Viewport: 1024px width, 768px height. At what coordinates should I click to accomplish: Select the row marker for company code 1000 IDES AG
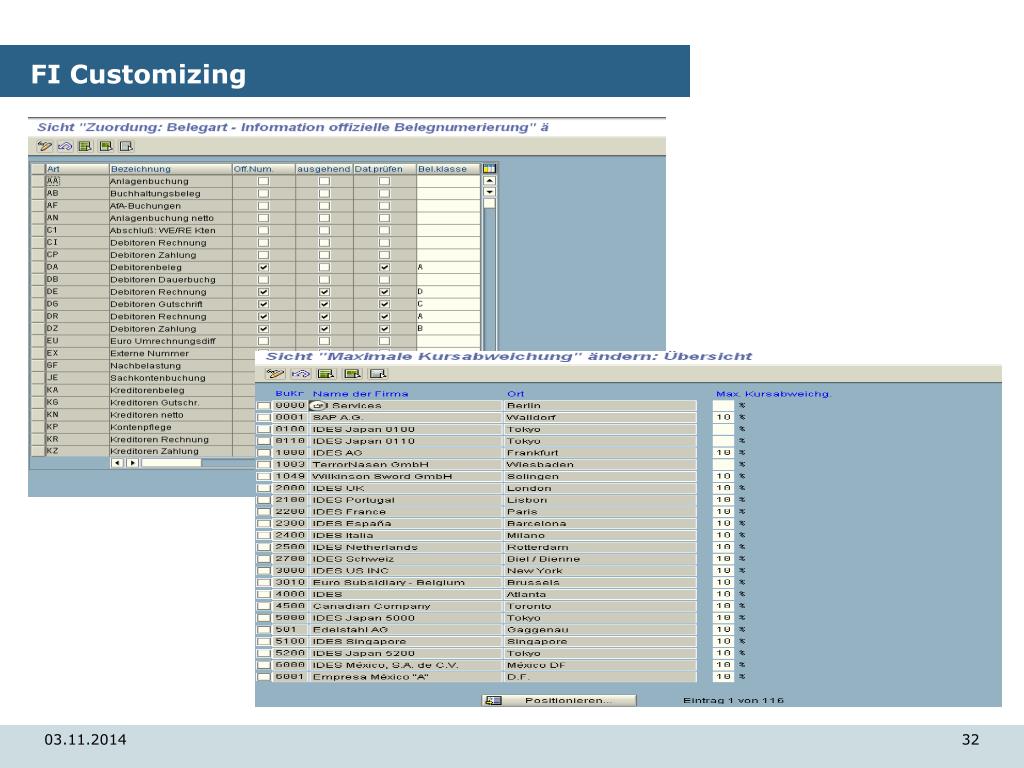click(263, 453)
